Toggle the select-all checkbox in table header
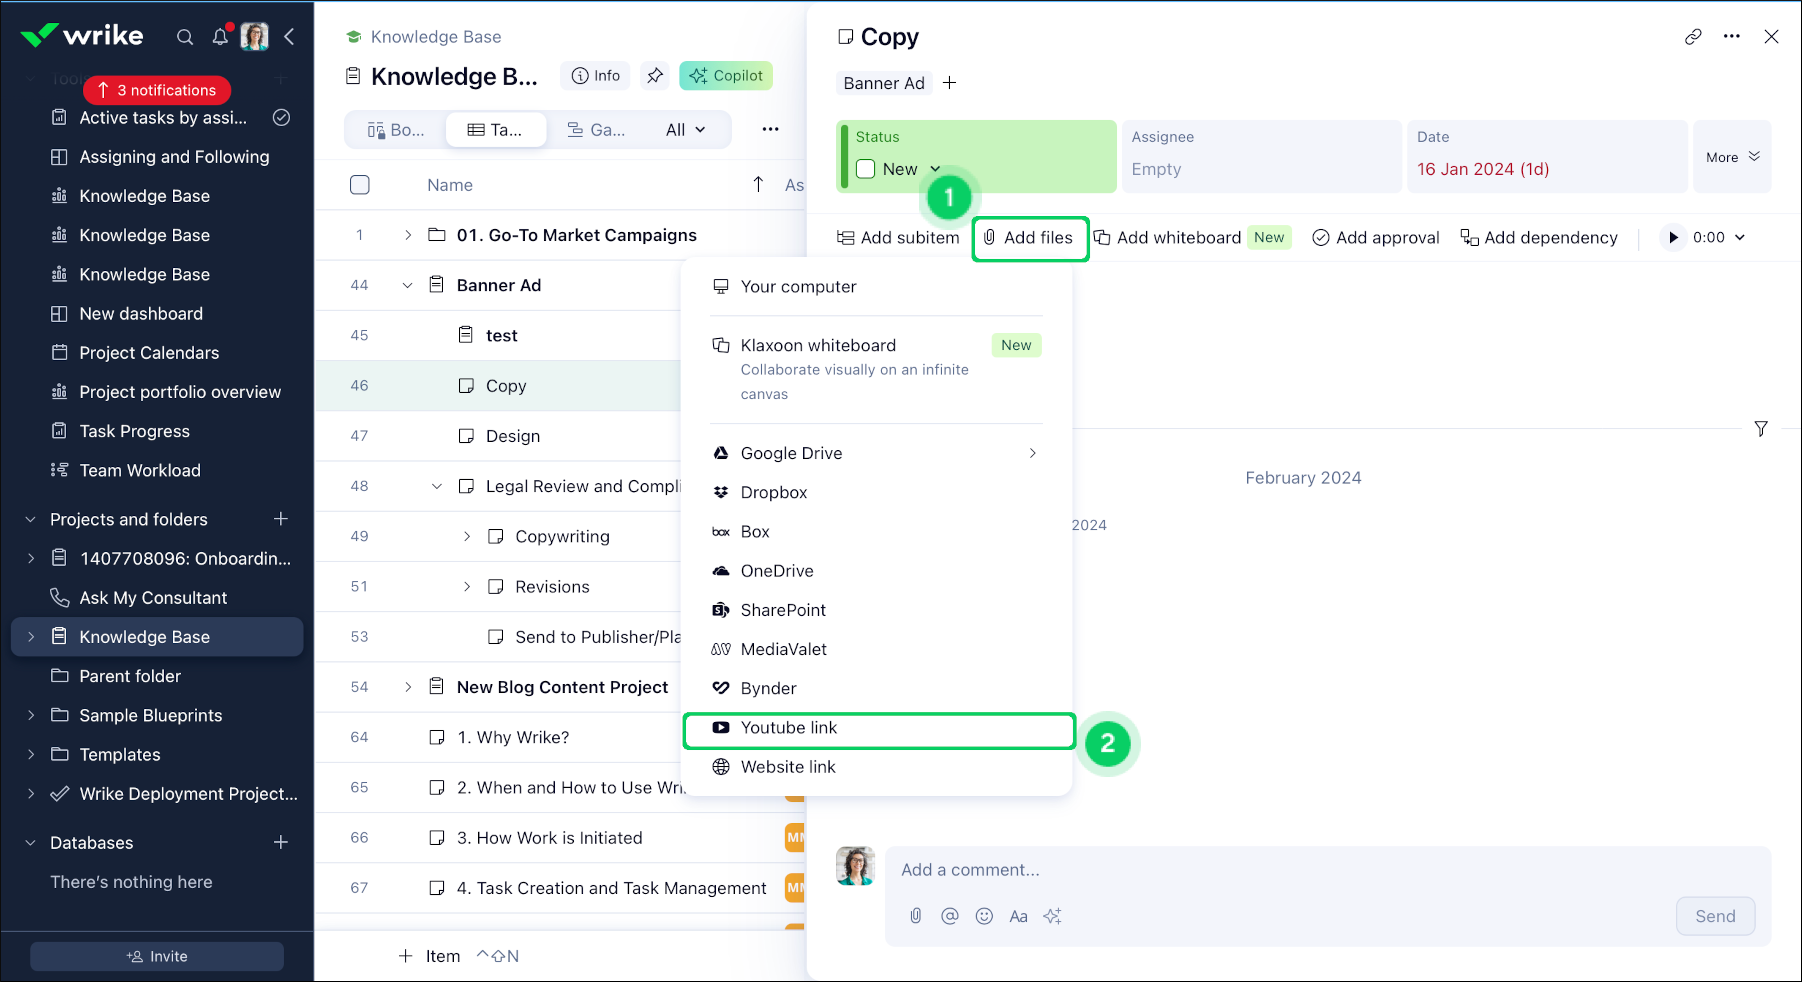1802x982 pixels. coord(360,185)
